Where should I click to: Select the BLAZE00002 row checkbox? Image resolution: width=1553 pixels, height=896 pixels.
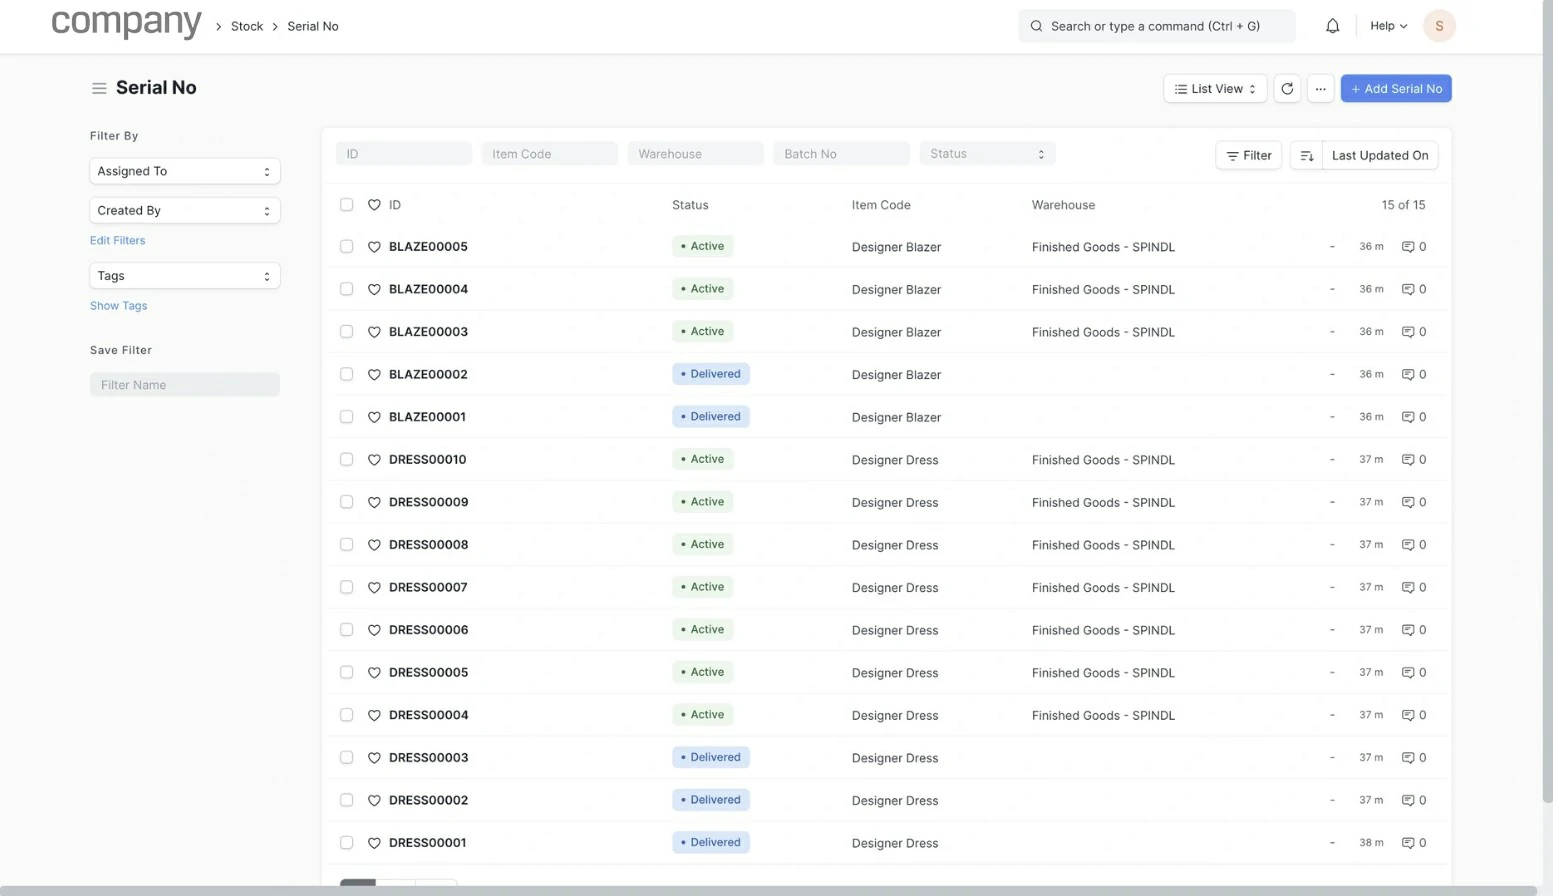click(x=347, y=374)
